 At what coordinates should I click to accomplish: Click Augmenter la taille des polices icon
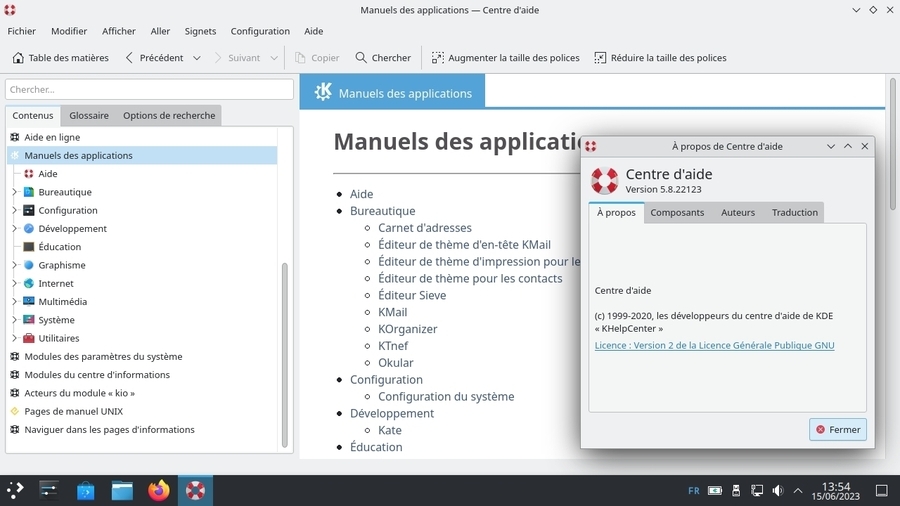click(437, 58)
